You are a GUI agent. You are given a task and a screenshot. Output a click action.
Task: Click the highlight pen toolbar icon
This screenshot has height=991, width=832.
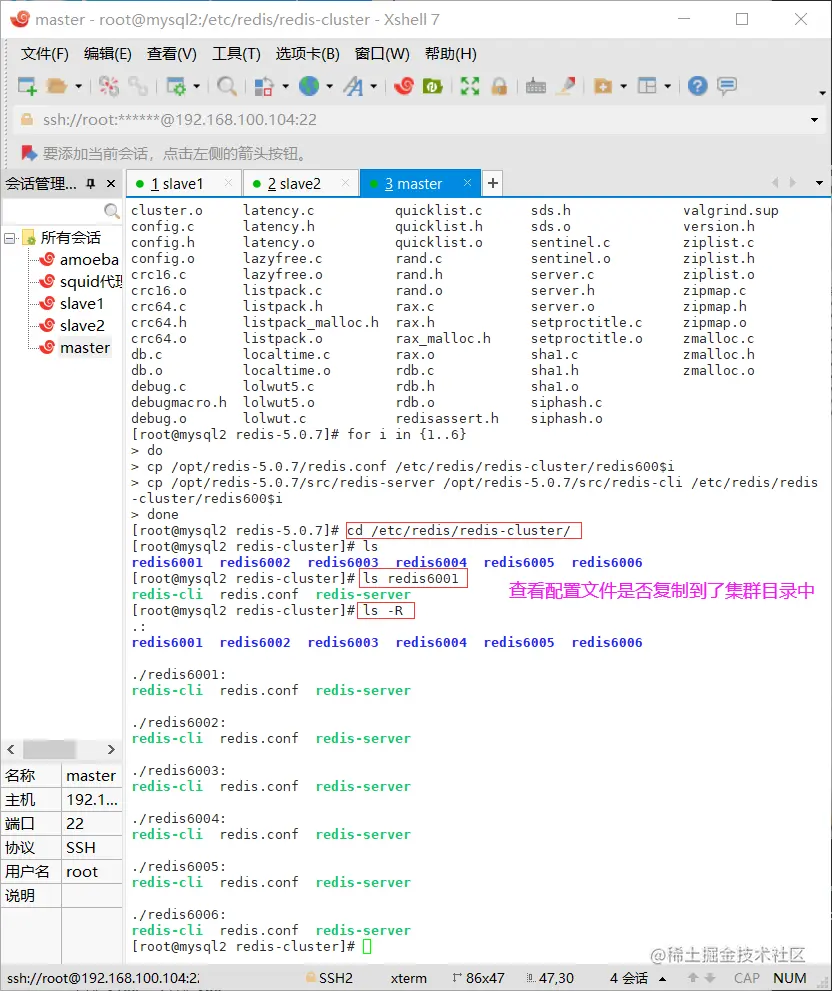[x=565, y=86]
